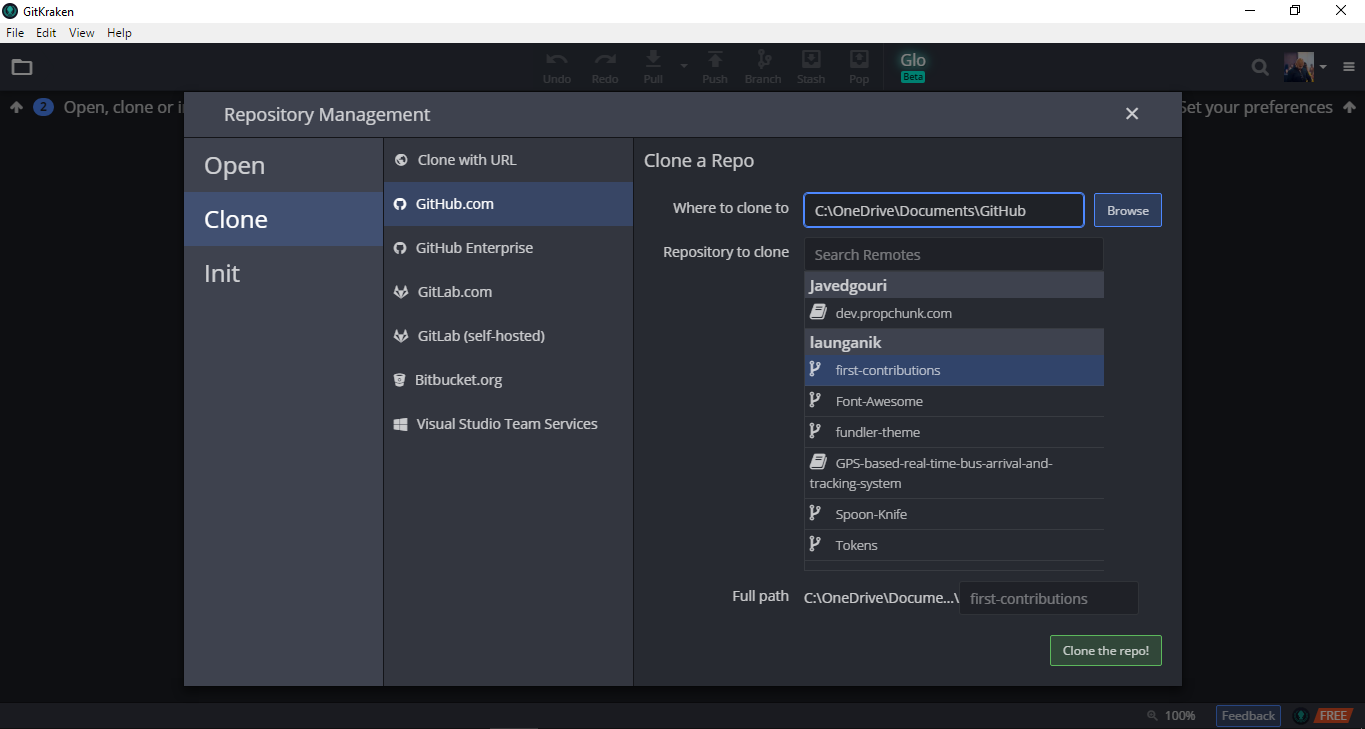The image size is (1365, 729).
Task: Click the fork icon beside Tokens
Action: [815, 544]
